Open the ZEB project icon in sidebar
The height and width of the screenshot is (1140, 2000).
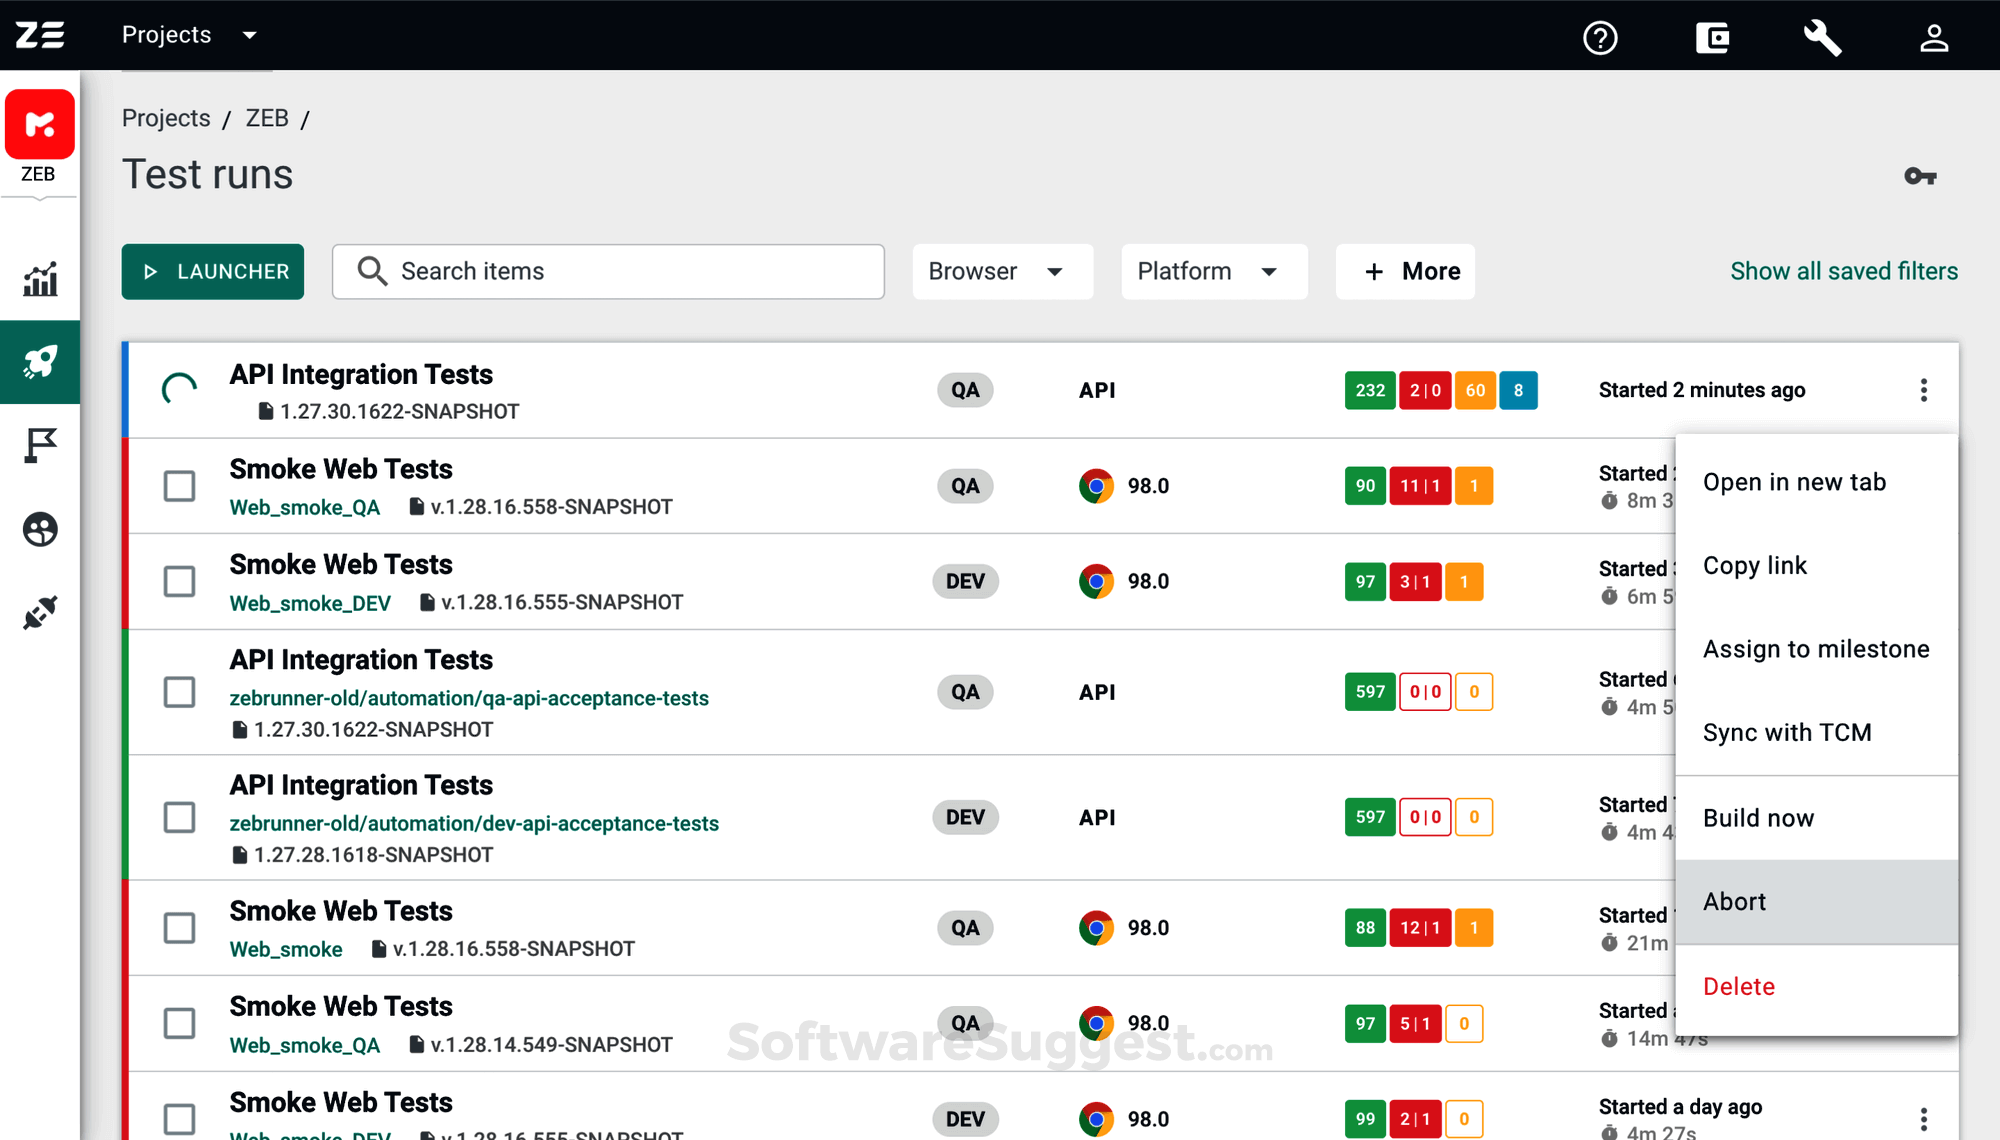39,125
